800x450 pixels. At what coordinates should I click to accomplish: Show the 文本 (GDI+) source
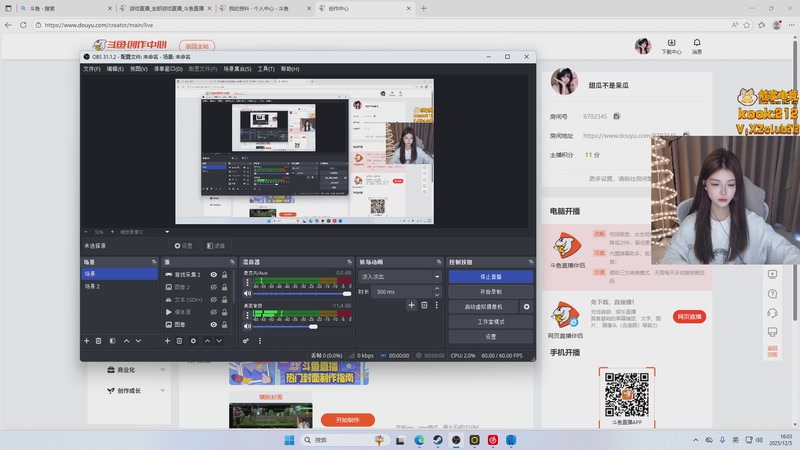[213, 299]
